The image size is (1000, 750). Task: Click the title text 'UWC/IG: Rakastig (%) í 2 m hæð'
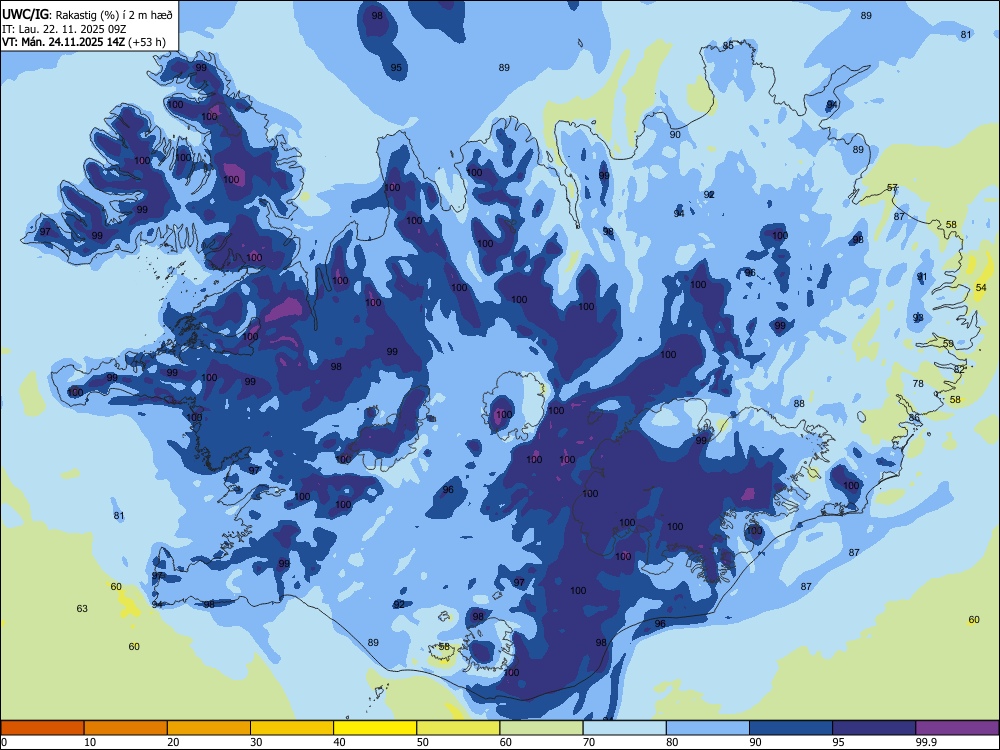click(87, 15)
